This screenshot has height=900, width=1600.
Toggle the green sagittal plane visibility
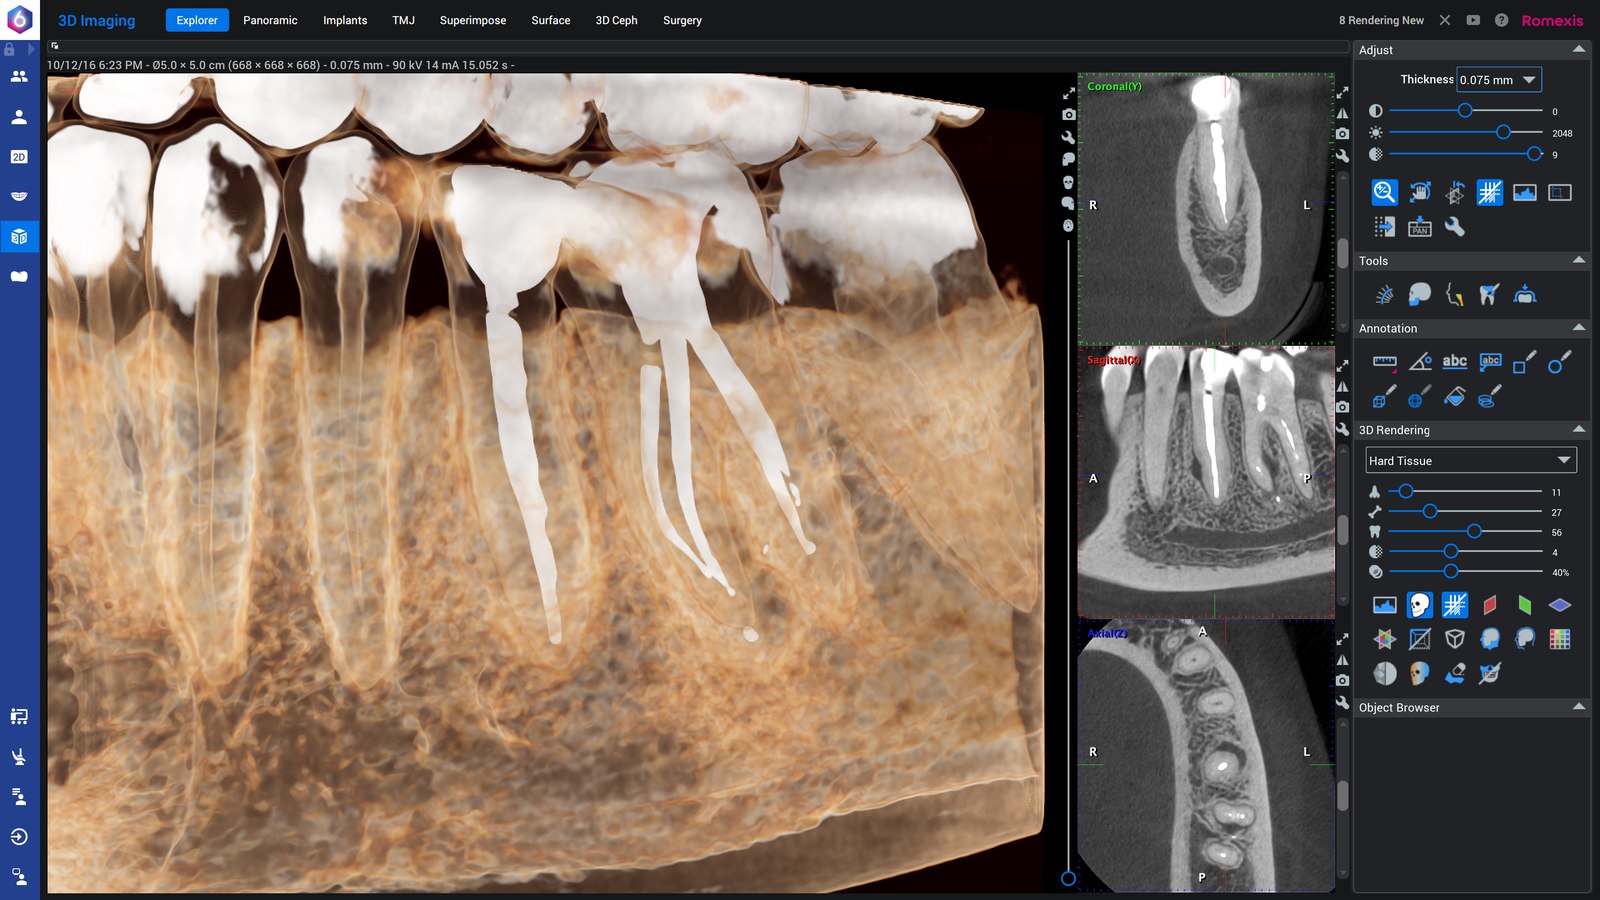pyautogui.click(x=1525, y=605)
